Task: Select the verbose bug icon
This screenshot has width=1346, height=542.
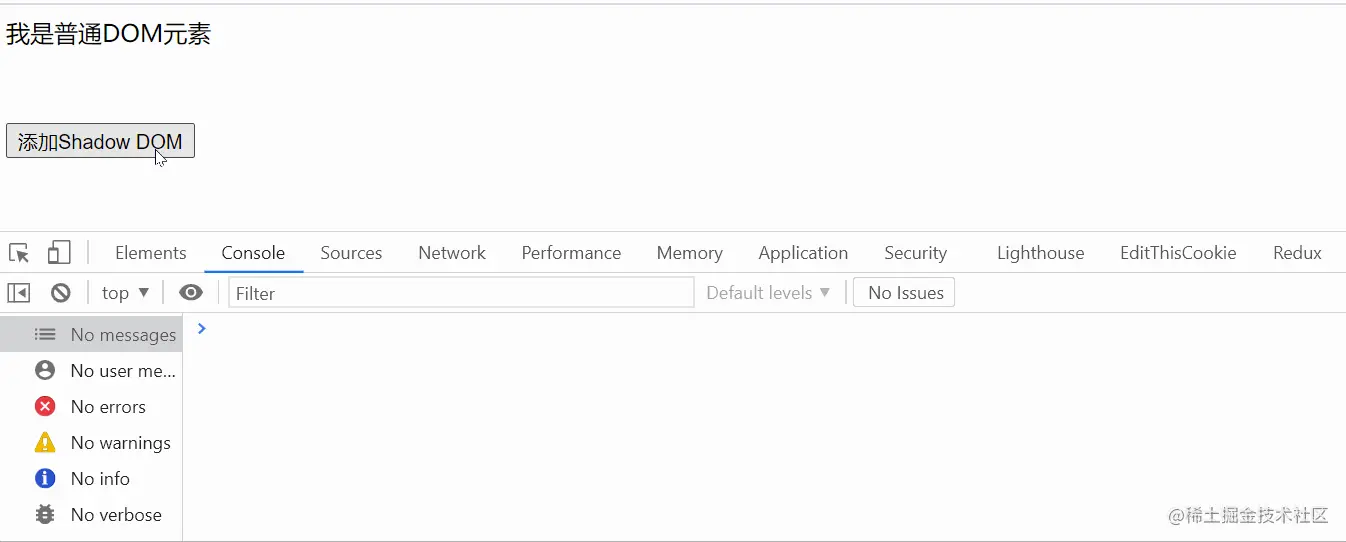Action: (45, 515)
